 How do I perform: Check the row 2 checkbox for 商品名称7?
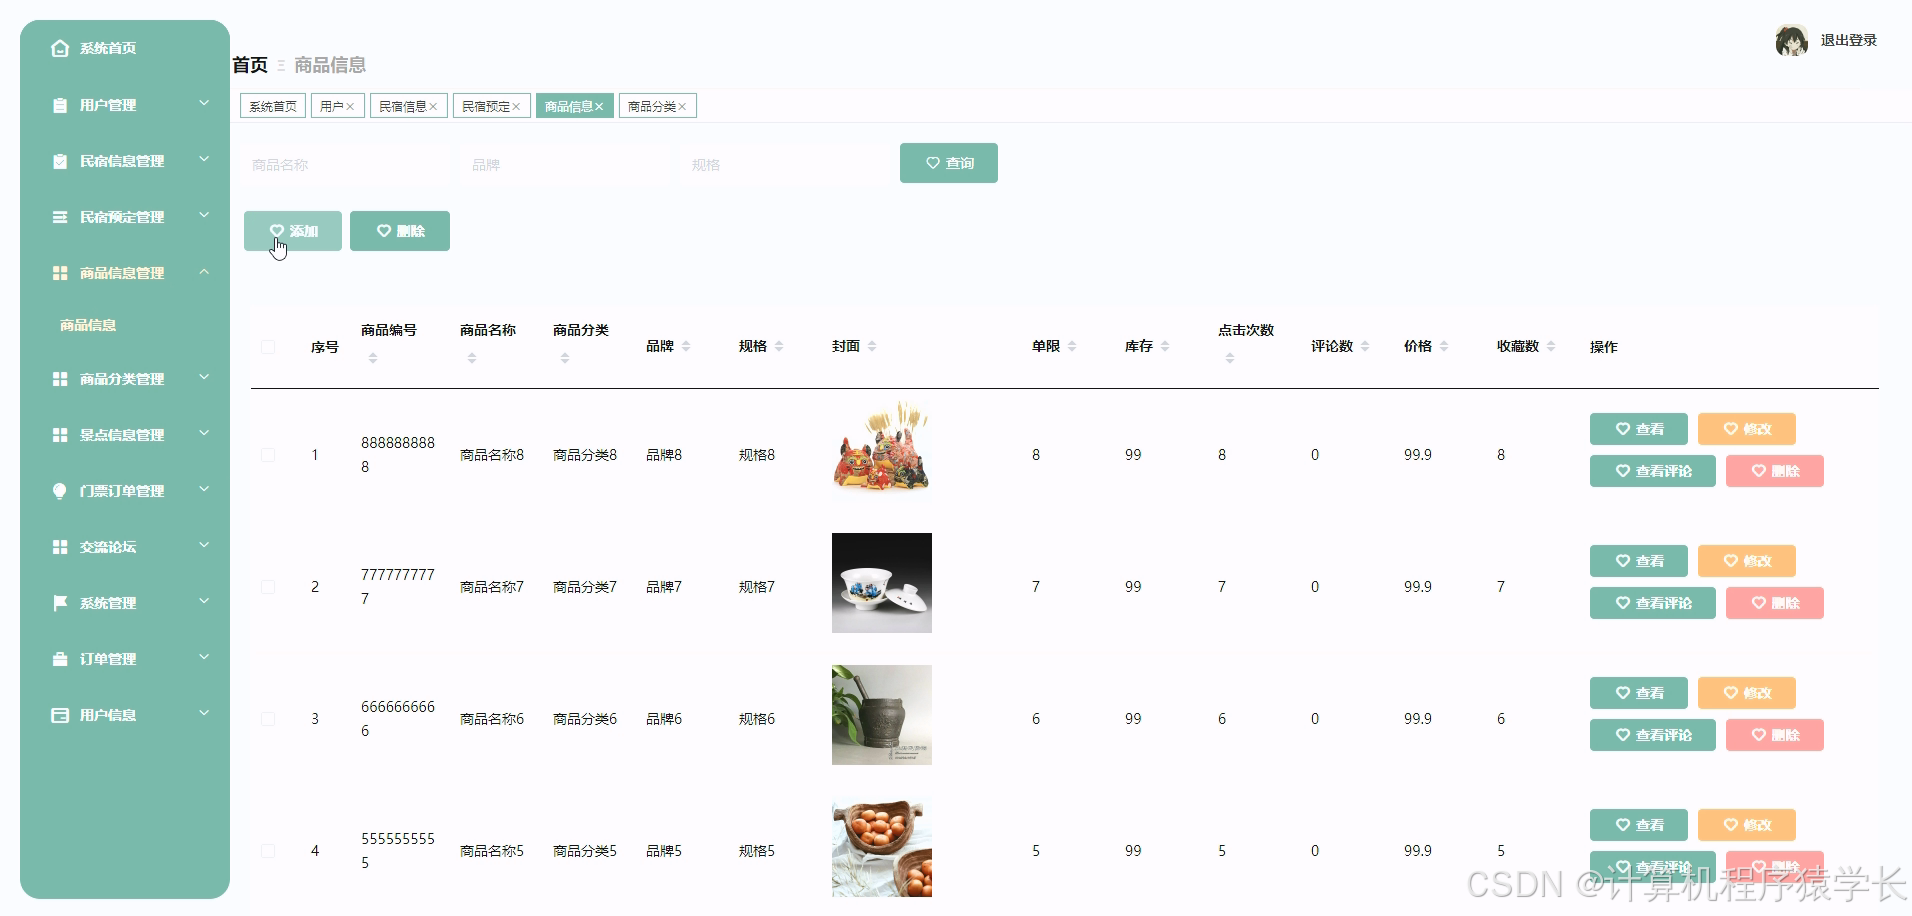(268, 587)
